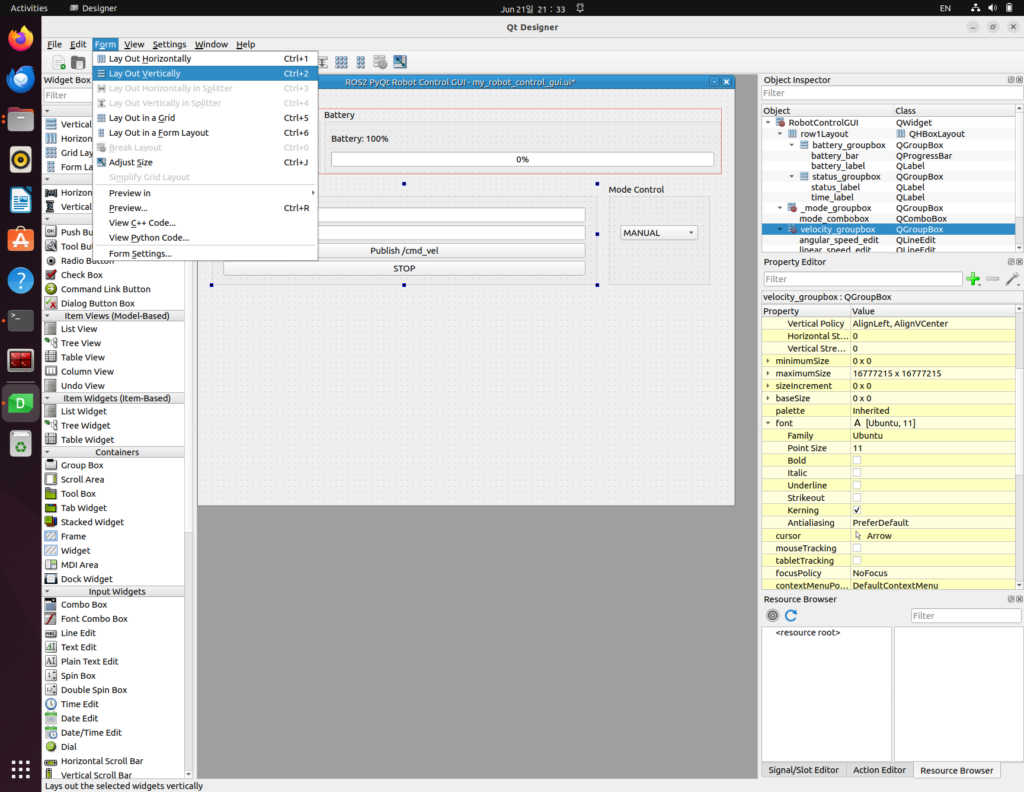Expand the maximumSize property

point(768,373)
